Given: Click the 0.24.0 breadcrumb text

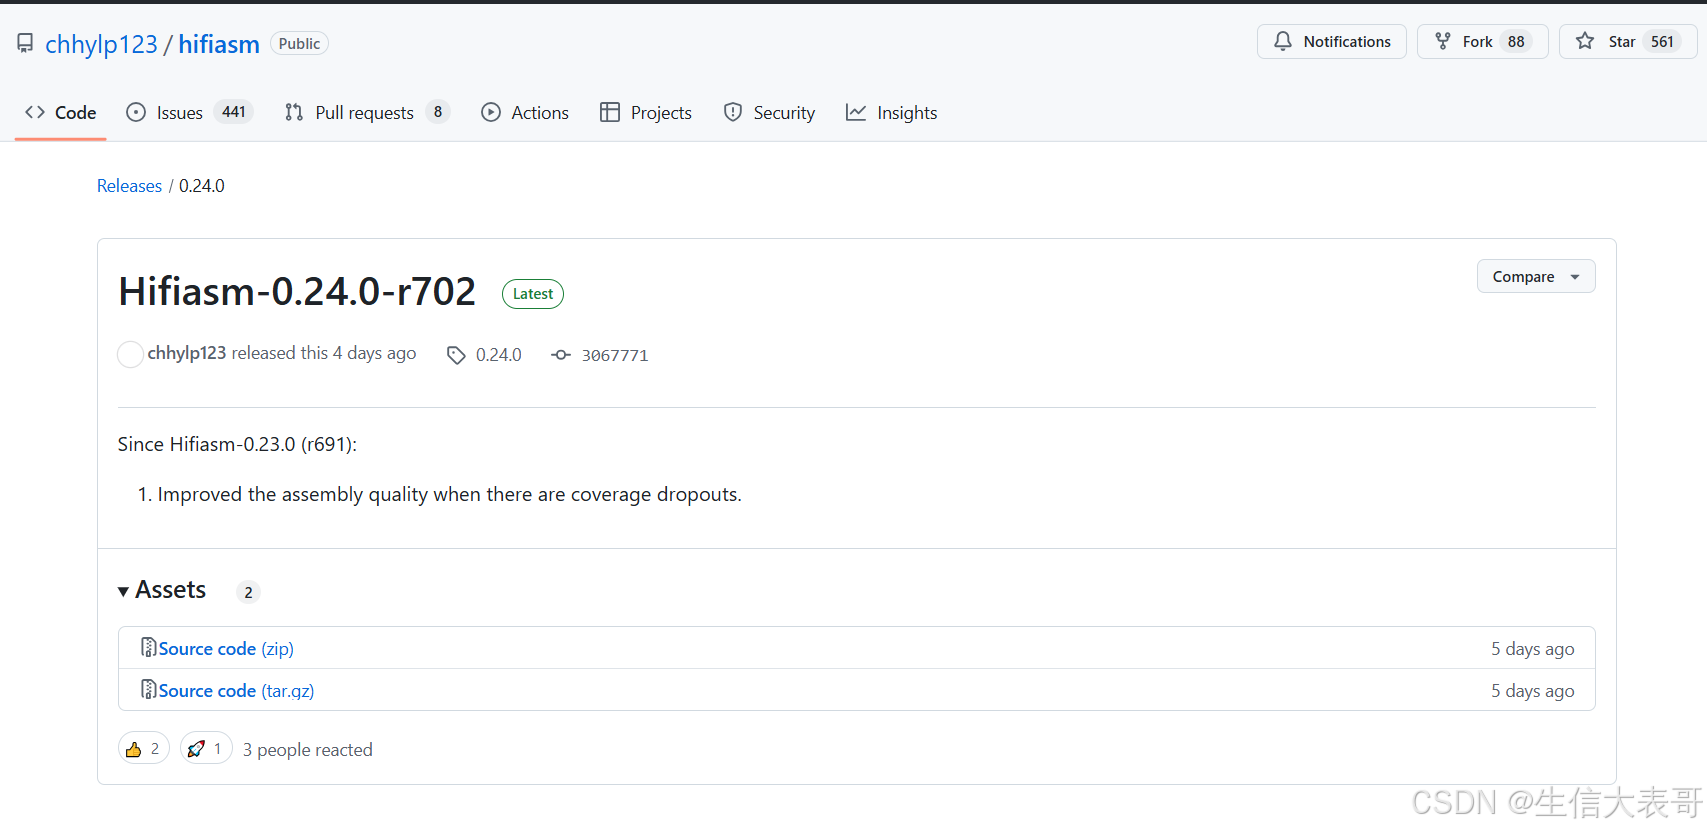Looking at the screenshot, I should pyautogui.click(x=202, y=186).
